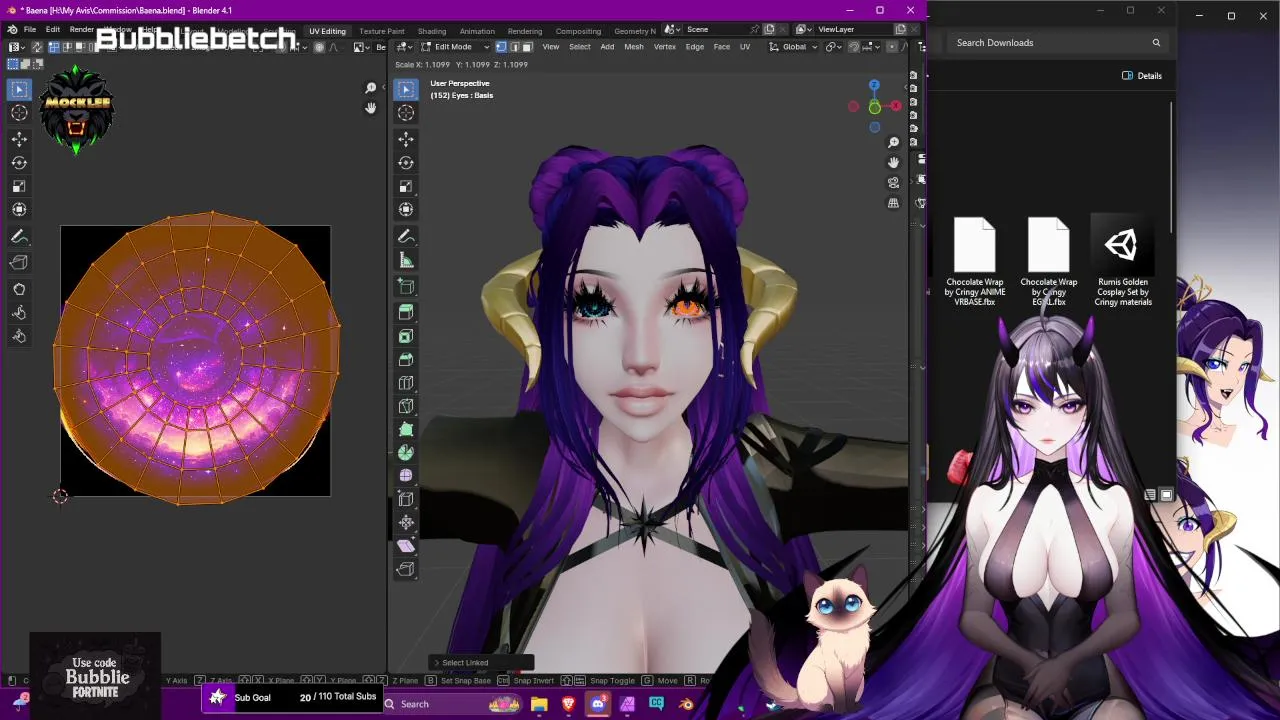Open the Scene selector dropdown
1280x720 pixels.
click(672, 29)
